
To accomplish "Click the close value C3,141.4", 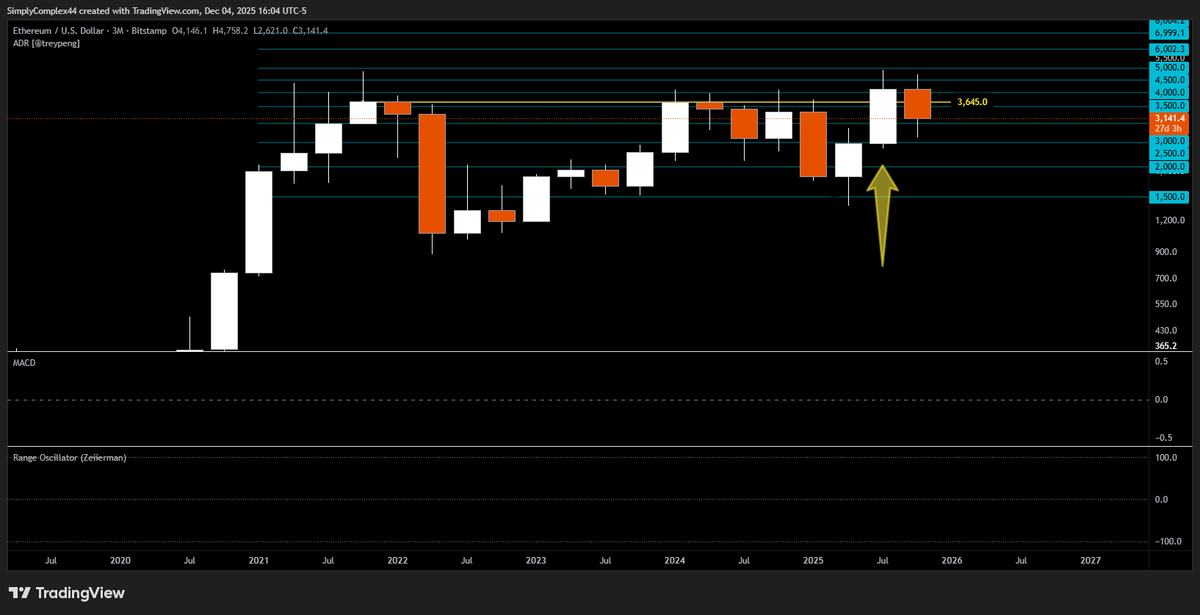I will pyautogui.click(x=311, y=31).
